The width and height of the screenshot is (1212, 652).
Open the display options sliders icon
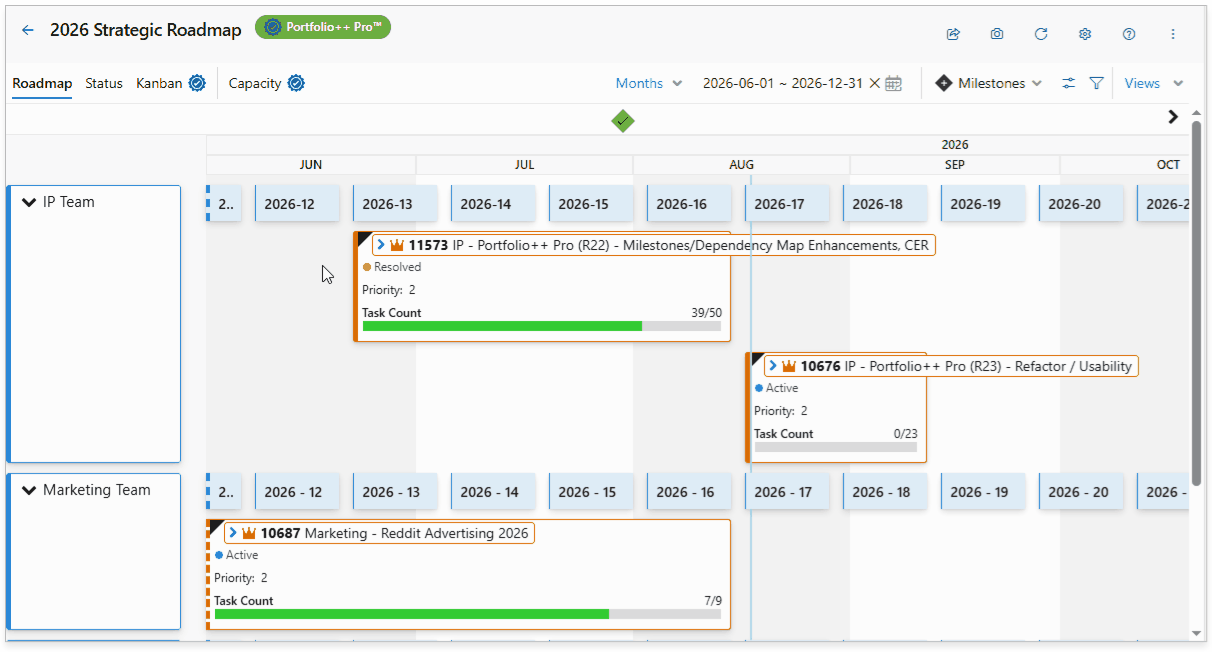(x=1068, y=83)
